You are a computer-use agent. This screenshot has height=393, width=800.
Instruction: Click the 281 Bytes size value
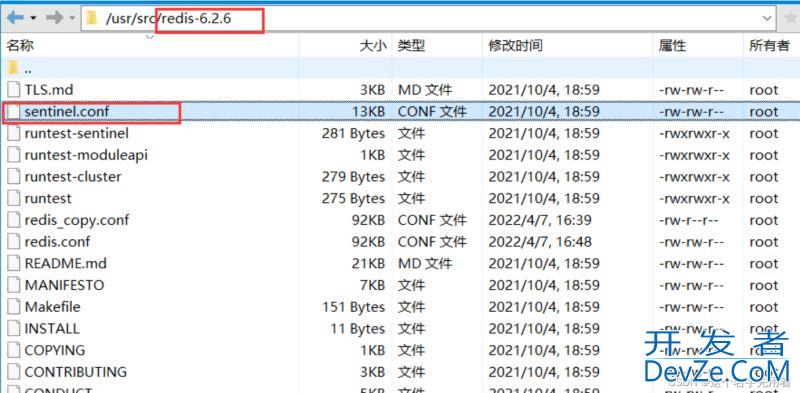click(x=353, y=133)
